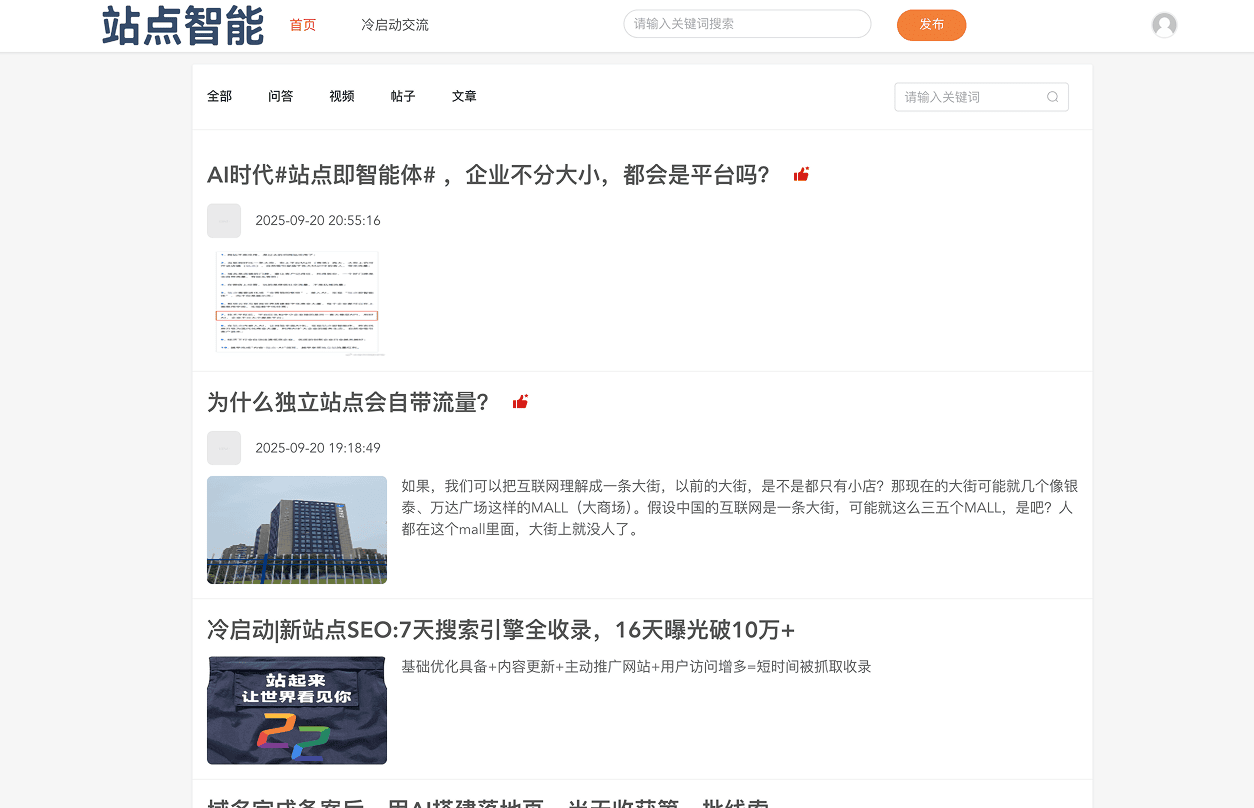Click thumbs-up icon beside 为什么独立站点会自带流量 title
The image size is (1254, 808).
click(520, 402)
